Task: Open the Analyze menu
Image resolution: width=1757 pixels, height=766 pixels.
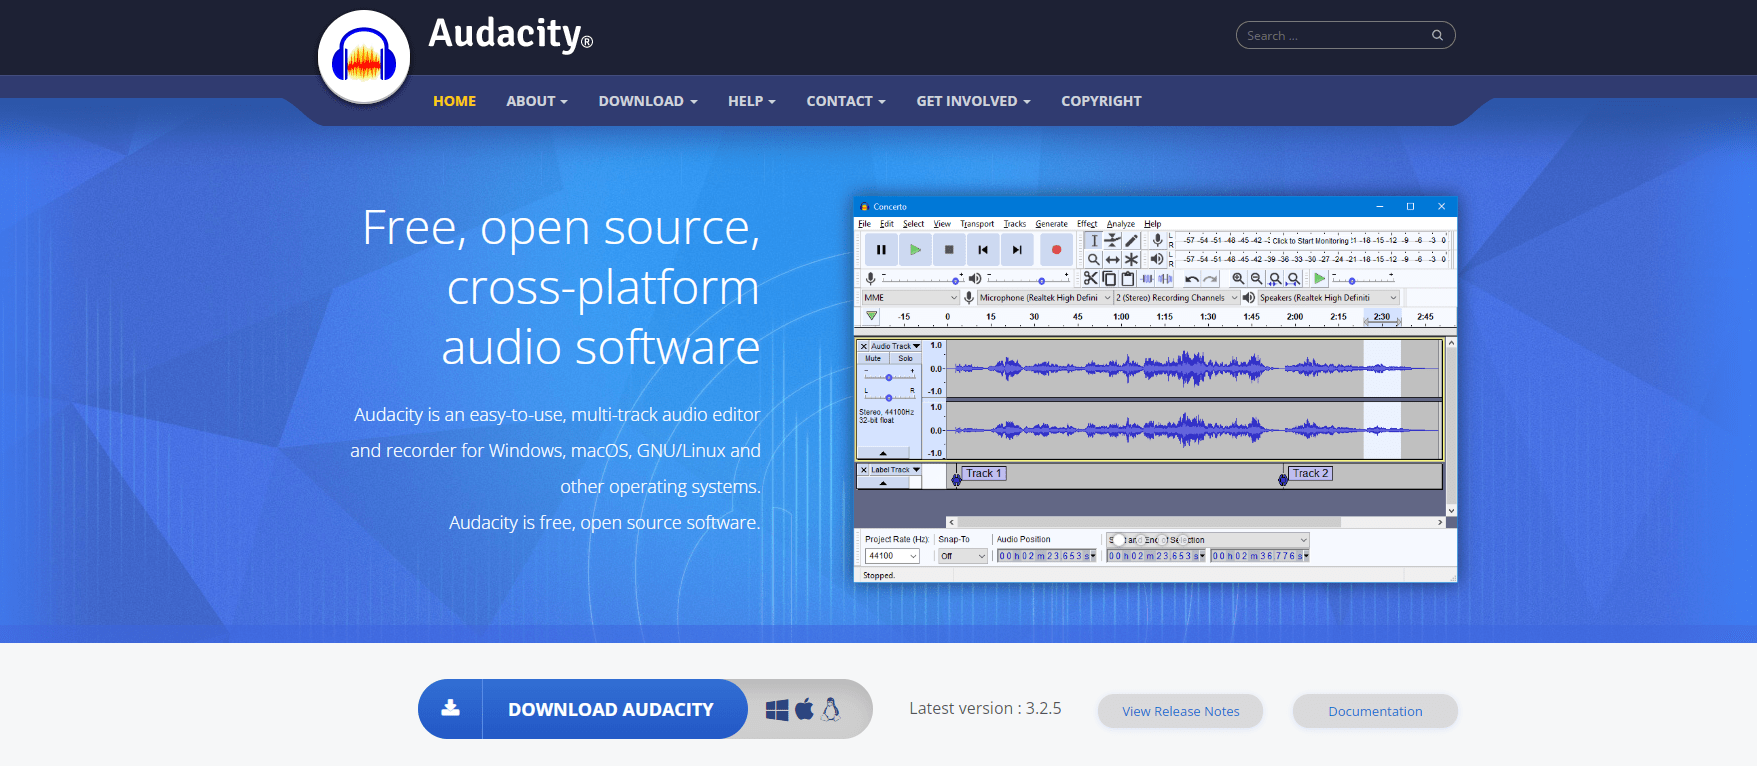Action: tap(1121, 224)
